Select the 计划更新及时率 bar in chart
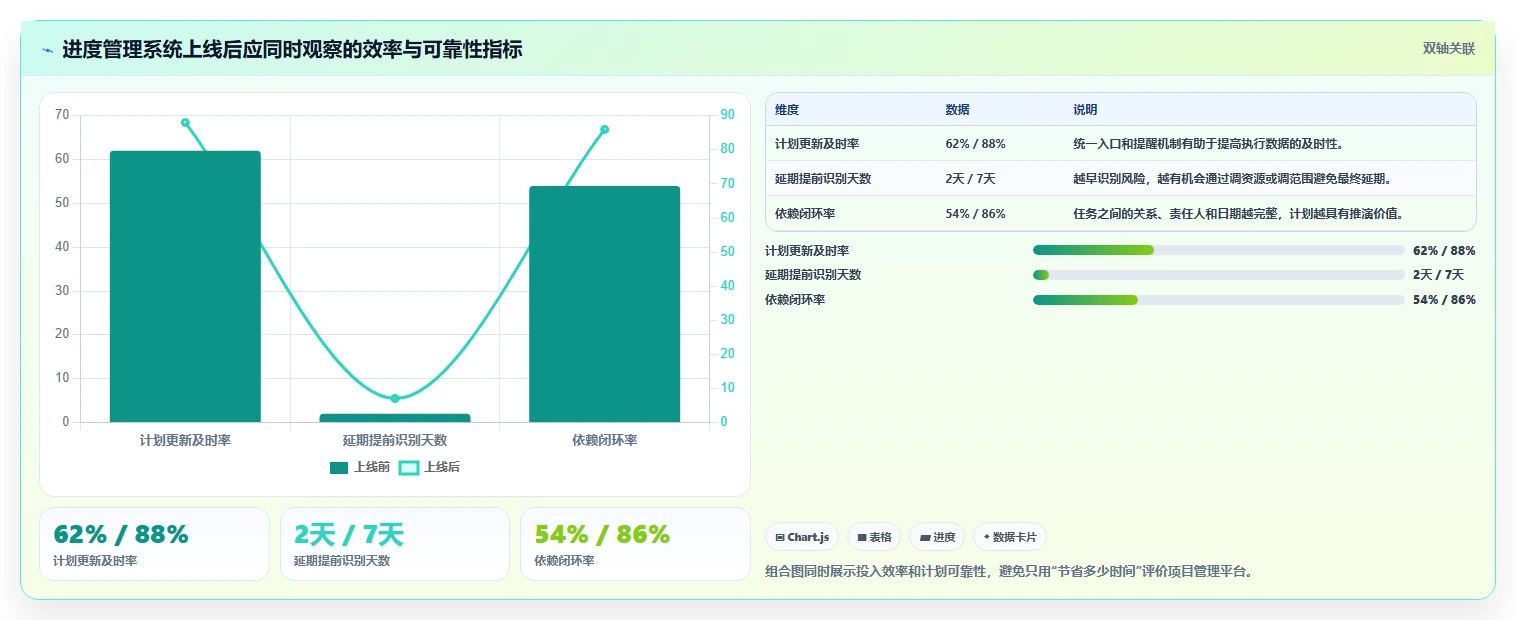This screenshot has height=620, width=1516. [x=185, y=286]
